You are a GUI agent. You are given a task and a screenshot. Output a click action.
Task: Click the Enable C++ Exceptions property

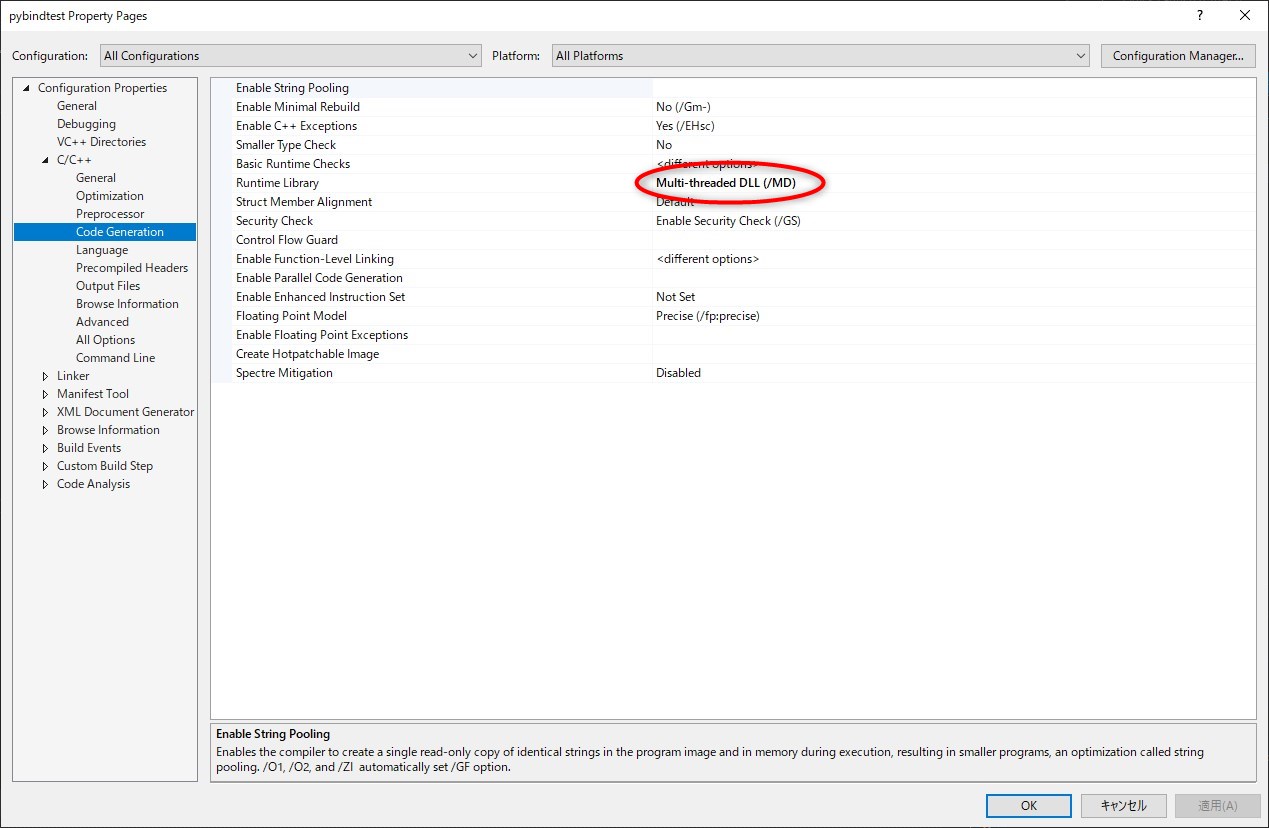[296, 126]
